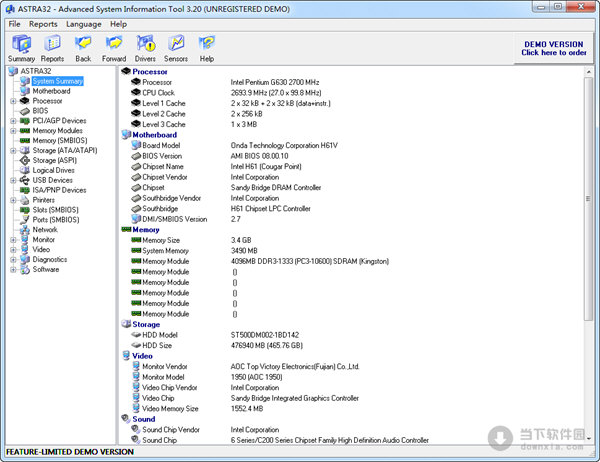This screenshot has width=600, height=462.
Task: Click the Slots (SMBIOS) icon in tree
Action: pos(25,210)
